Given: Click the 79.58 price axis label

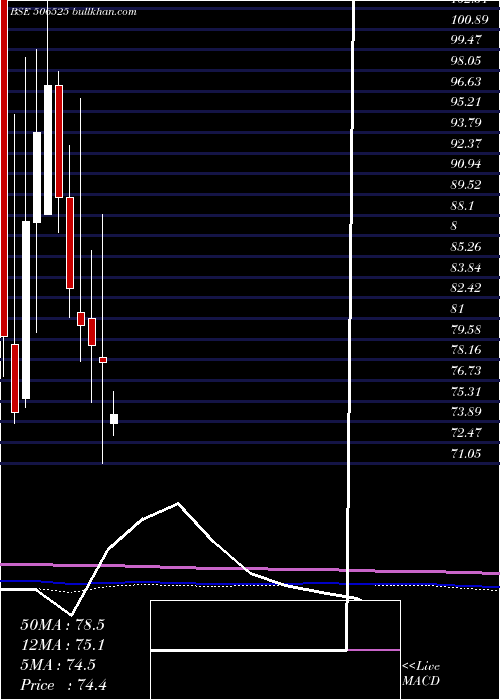Looking at the screenshot, I should click(466, 329).
